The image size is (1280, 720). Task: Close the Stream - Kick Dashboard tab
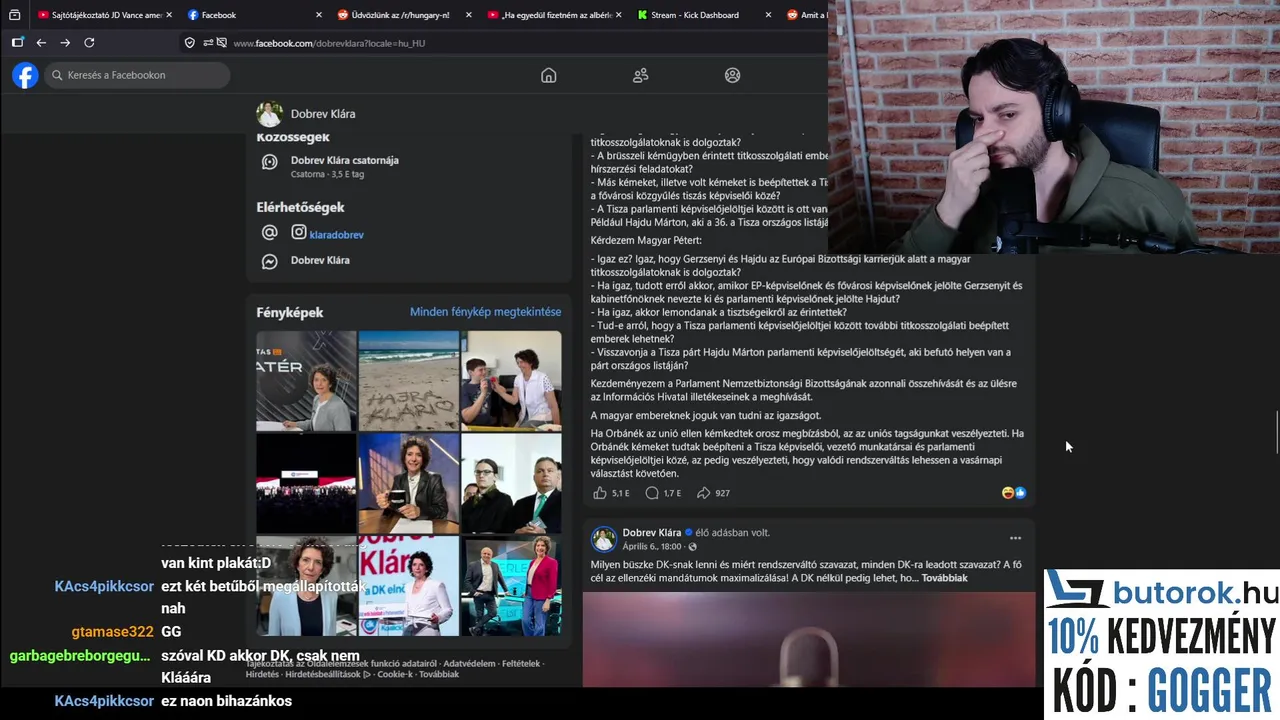click(x=768, y=15)
